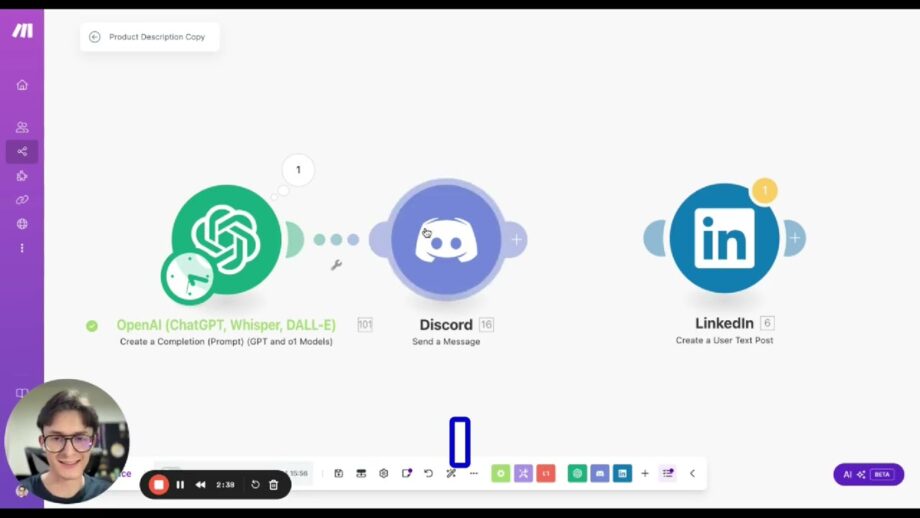
Task: Open Connections link icon in sidebar
Action: point(22,200)
